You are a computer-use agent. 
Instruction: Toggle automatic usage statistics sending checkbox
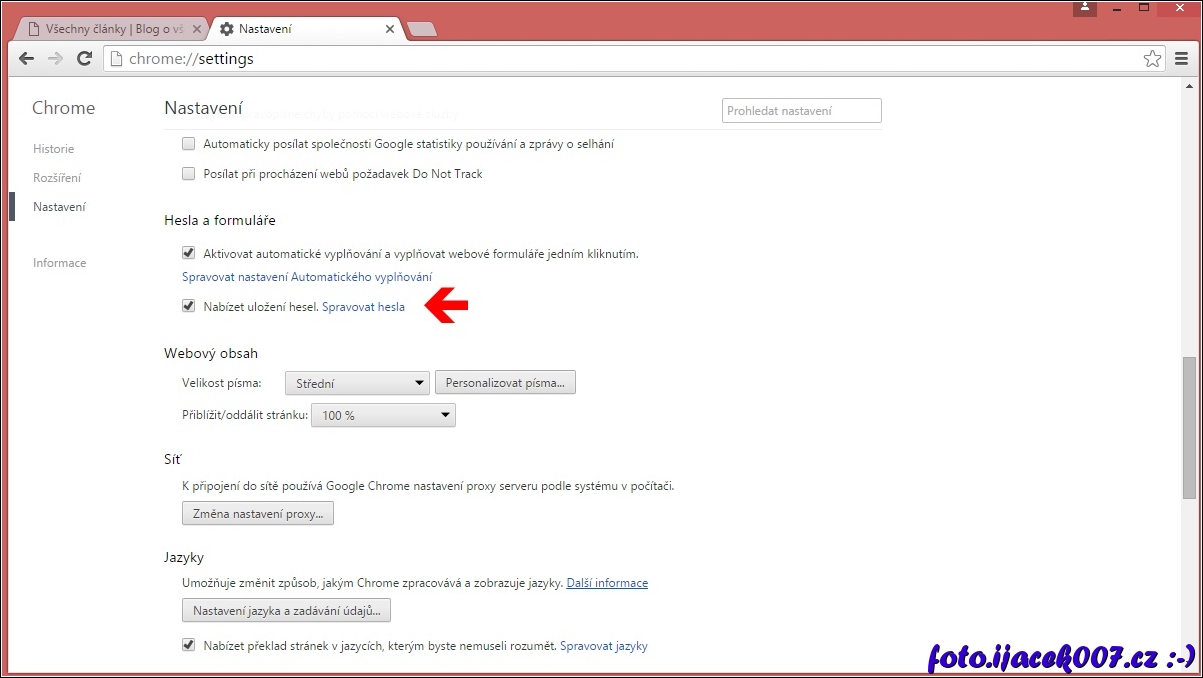click(188, 143)
